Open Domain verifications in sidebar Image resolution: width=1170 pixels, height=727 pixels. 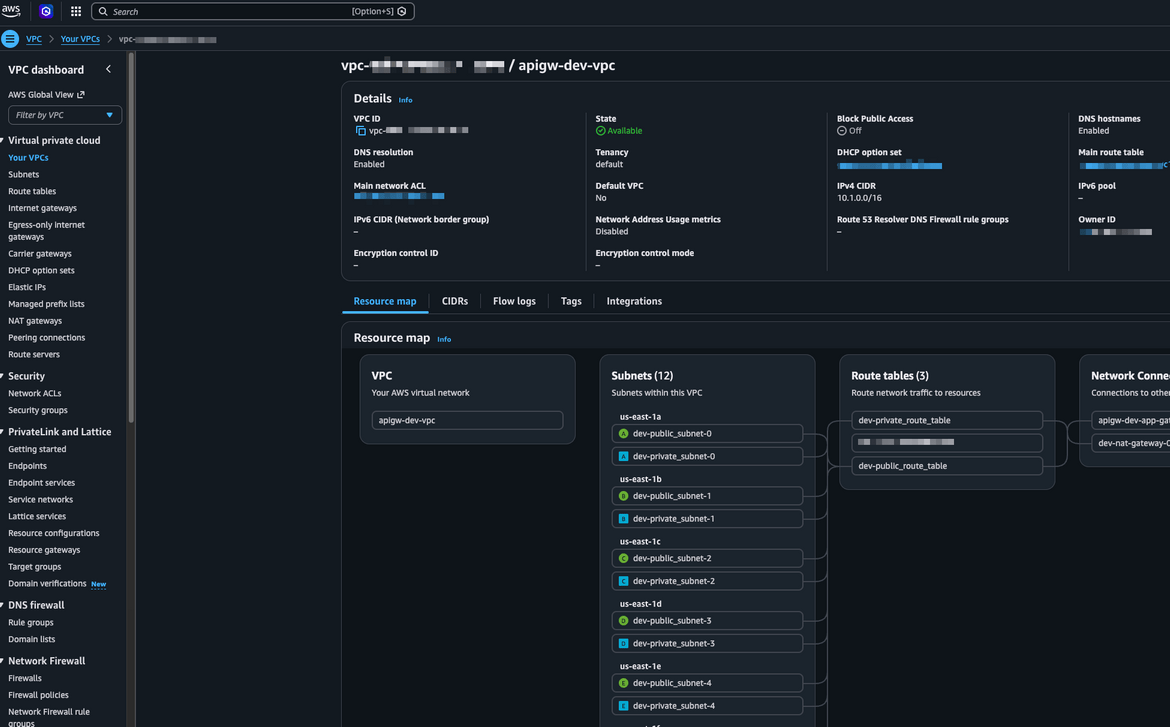pos(47,584)
